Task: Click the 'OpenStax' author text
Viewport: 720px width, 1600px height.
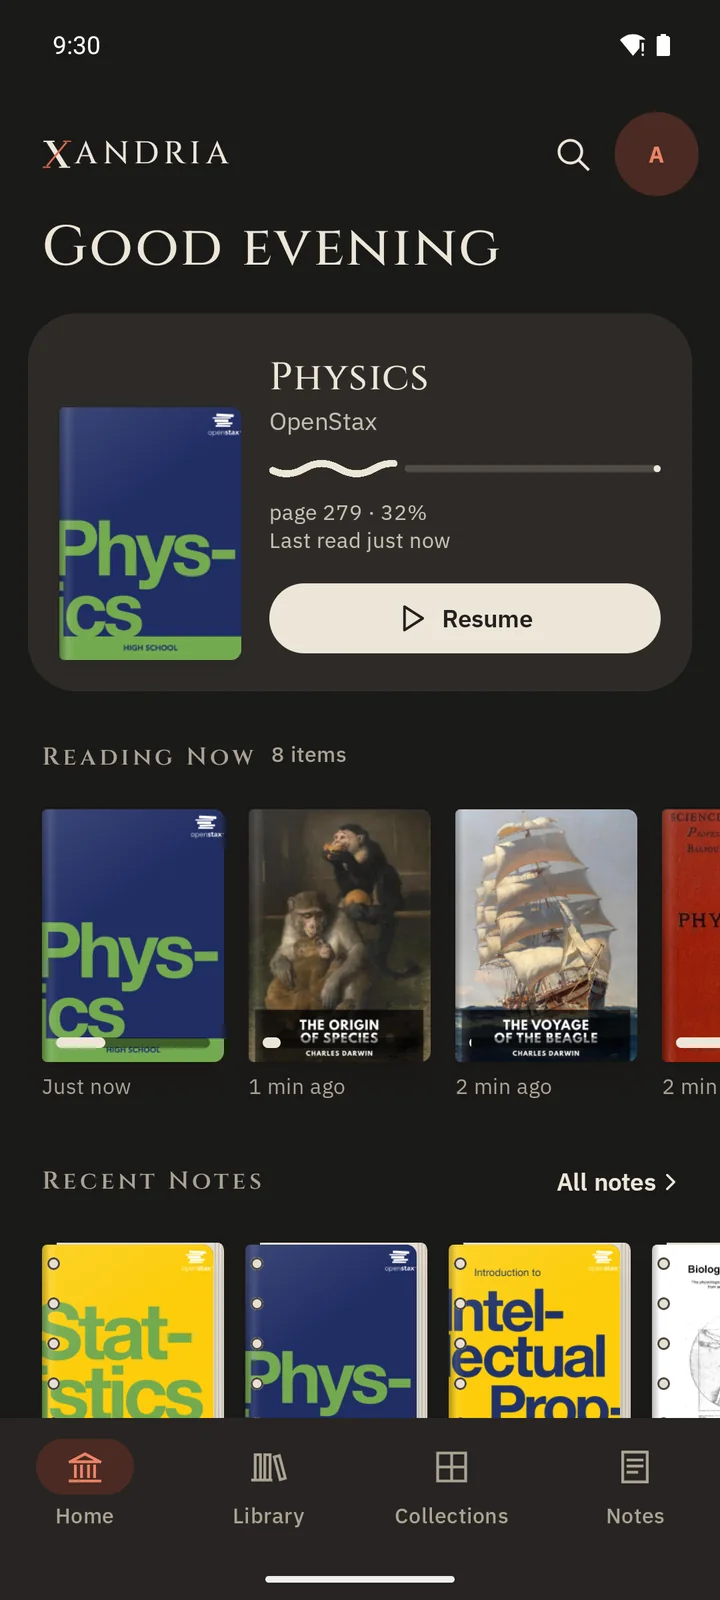Action: click(323, 422)
